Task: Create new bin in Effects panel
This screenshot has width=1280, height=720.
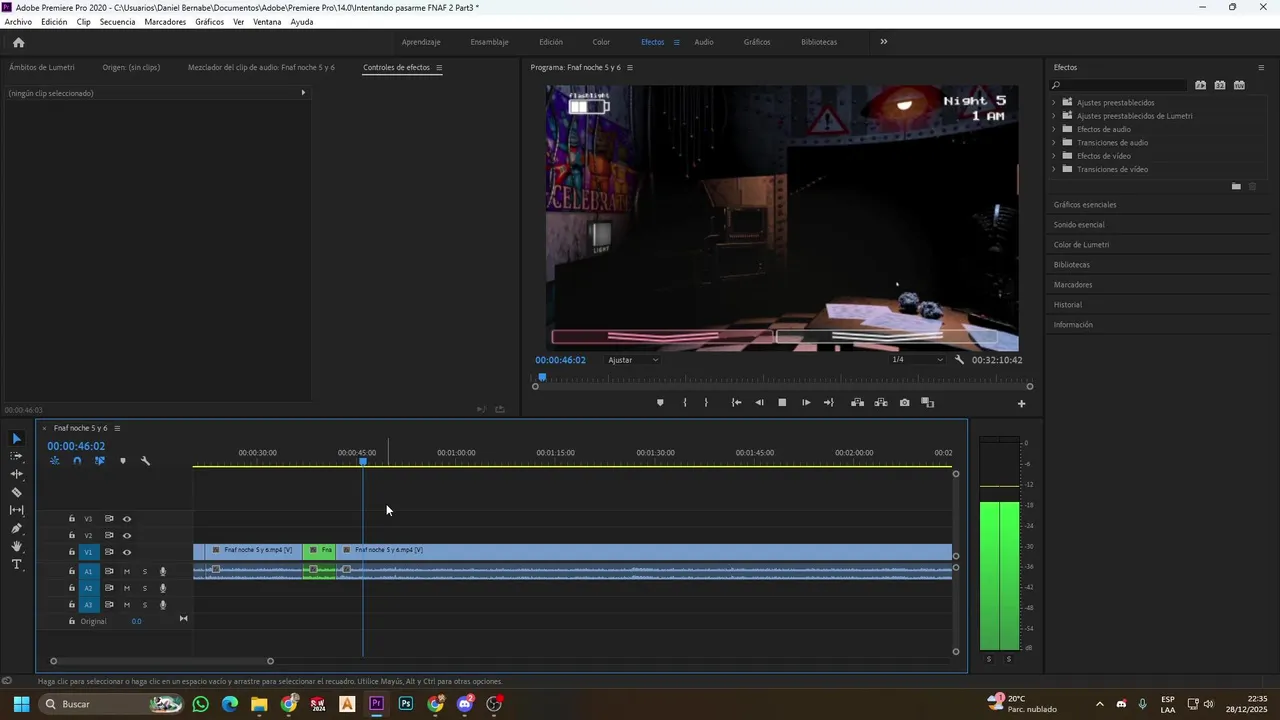Action: [1236, 187]
